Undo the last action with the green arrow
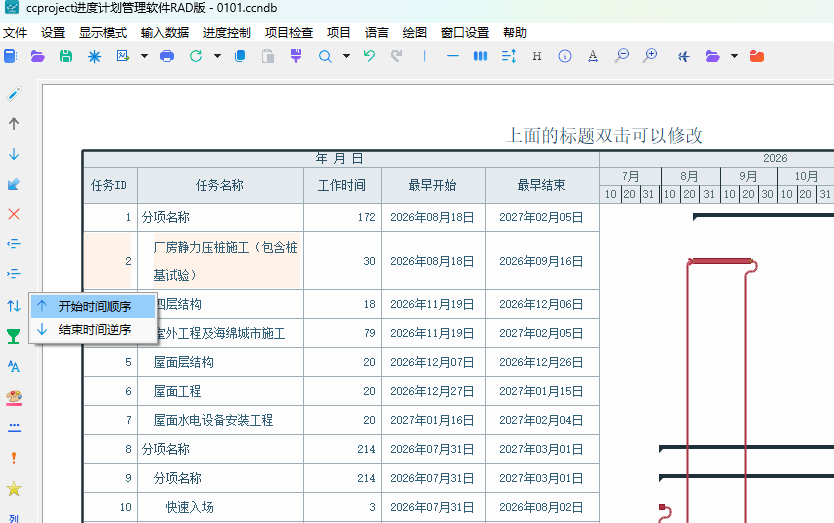 369,56
